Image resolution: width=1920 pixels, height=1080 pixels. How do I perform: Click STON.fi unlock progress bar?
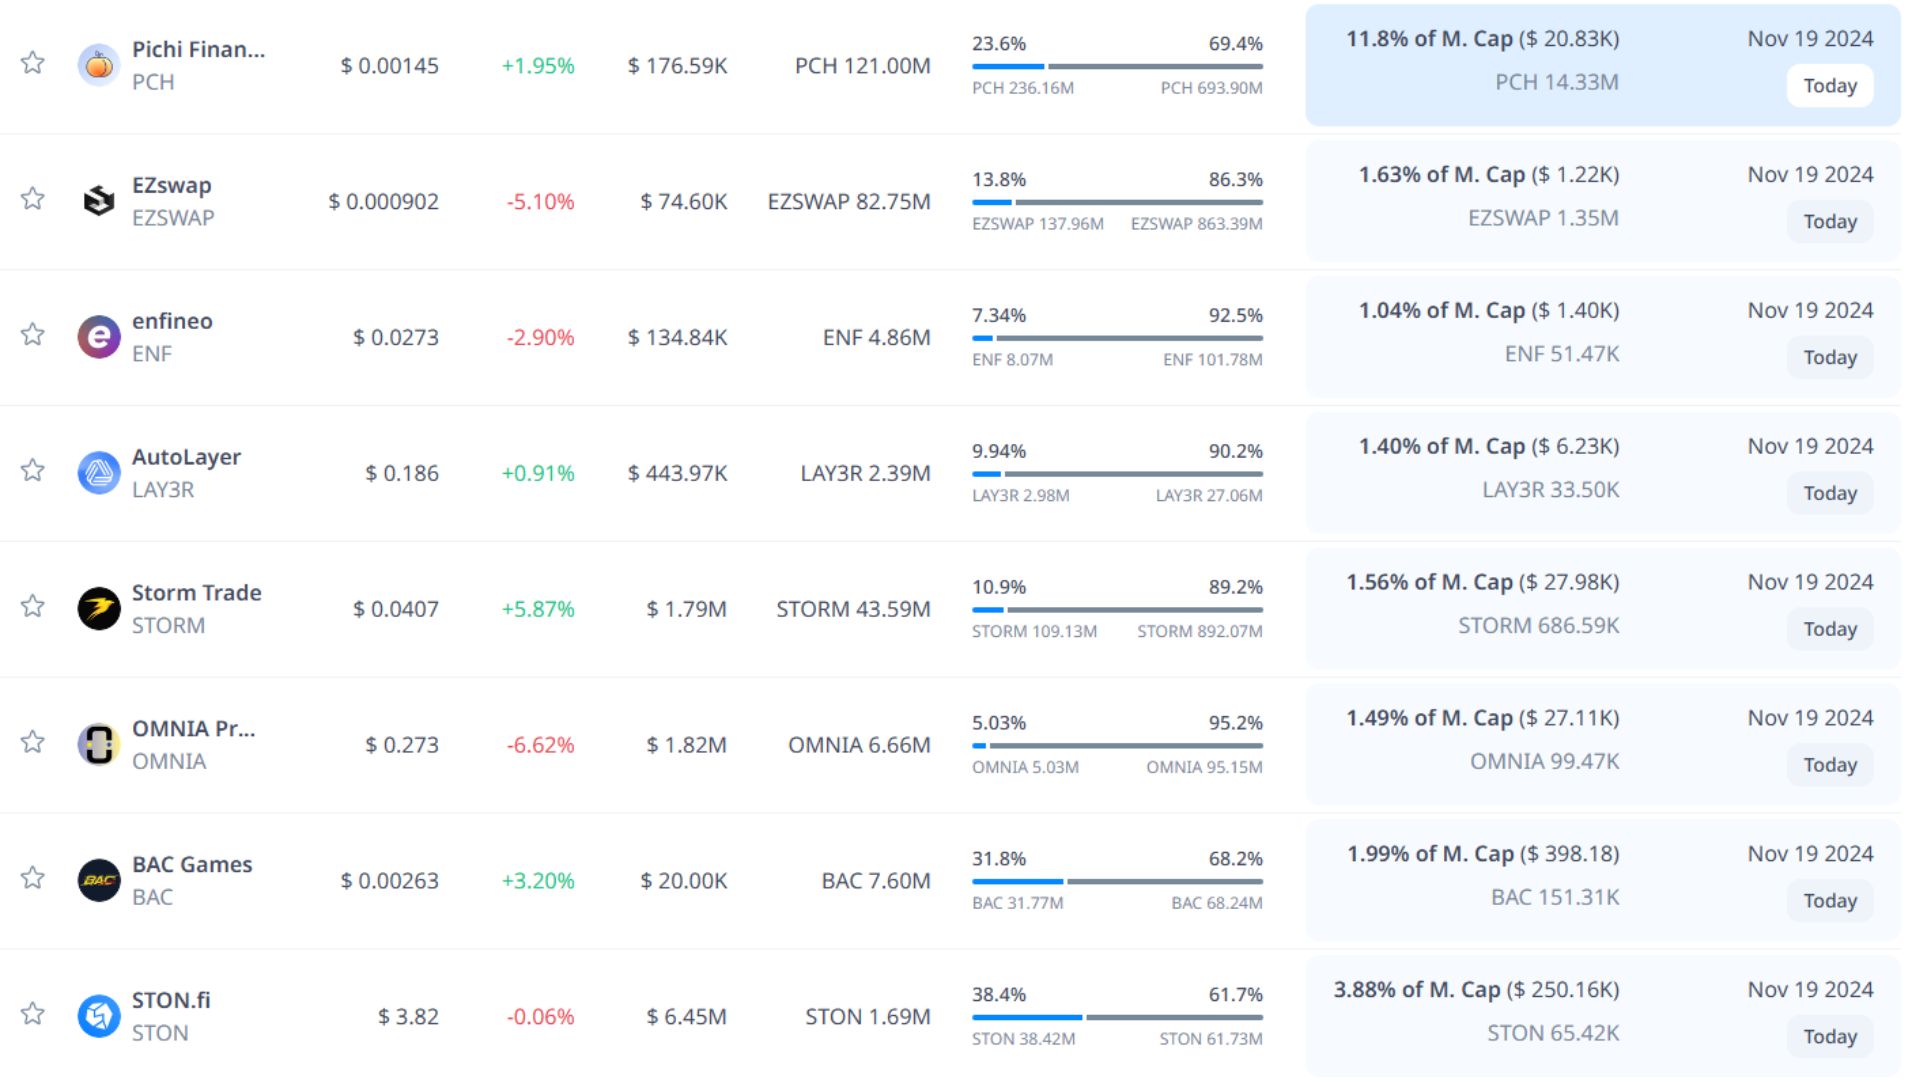click(1116, 1017)
